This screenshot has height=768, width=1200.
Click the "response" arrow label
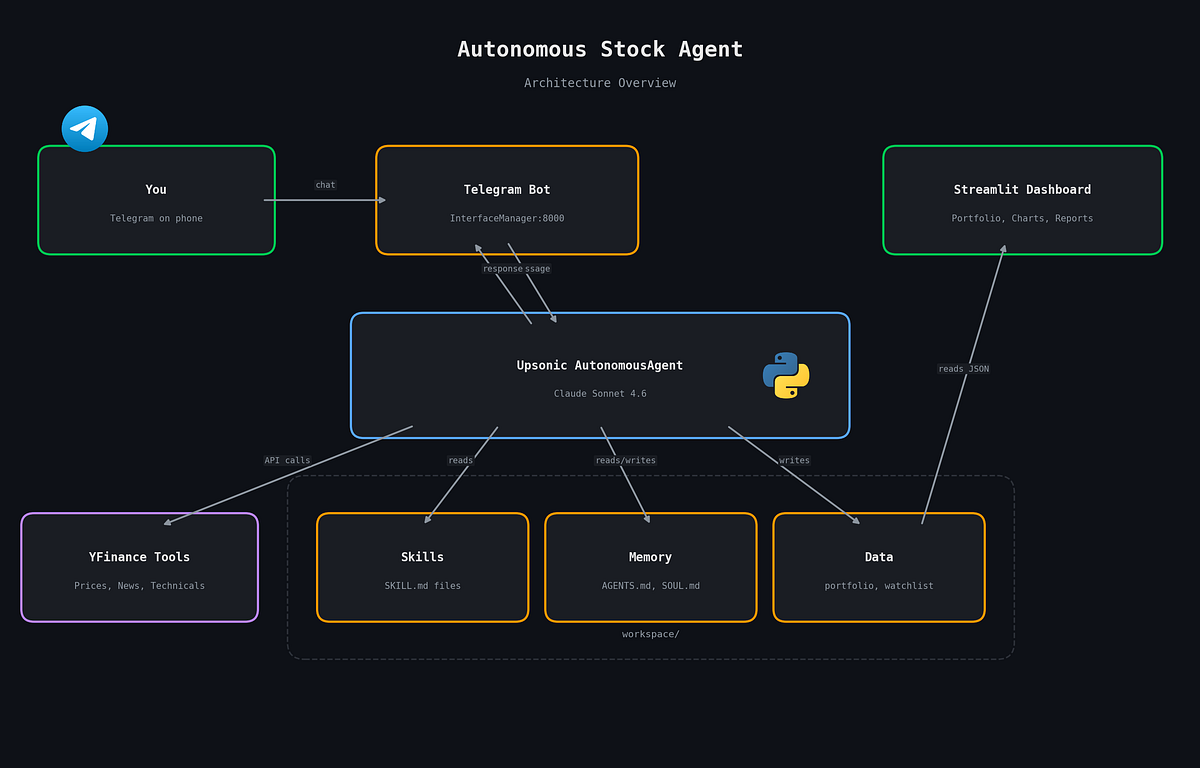(x=502, y=269)
